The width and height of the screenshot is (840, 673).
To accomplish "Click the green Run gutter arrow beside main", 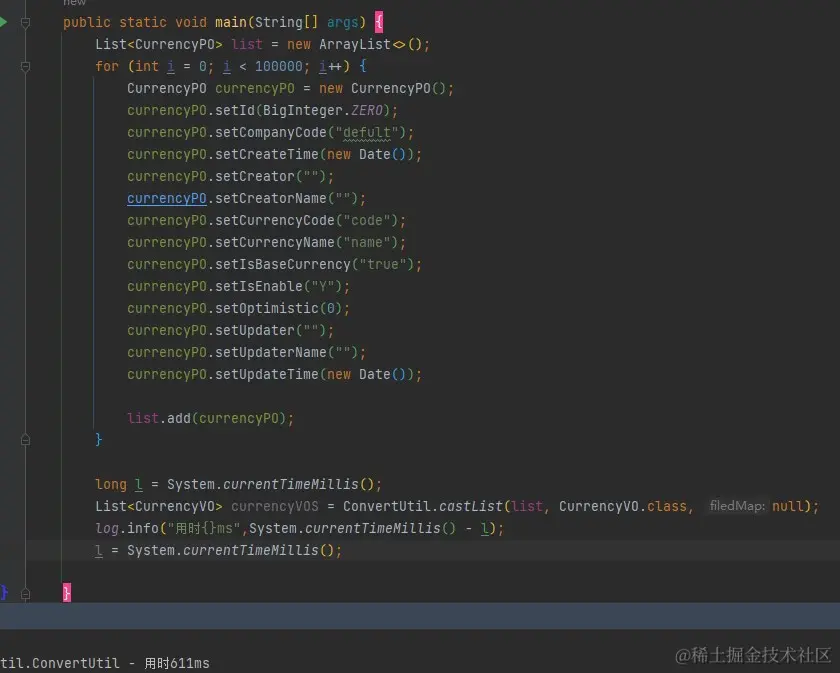I will pyautogui.click(x=3, y=22).
